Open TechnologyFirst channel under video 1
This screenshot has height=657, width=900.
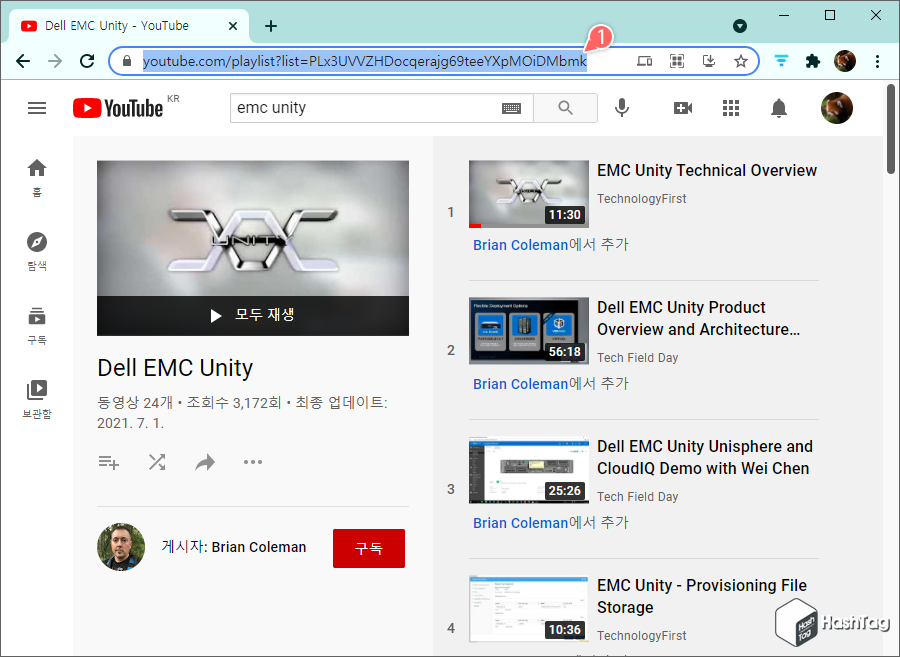[x=641, y=199]
